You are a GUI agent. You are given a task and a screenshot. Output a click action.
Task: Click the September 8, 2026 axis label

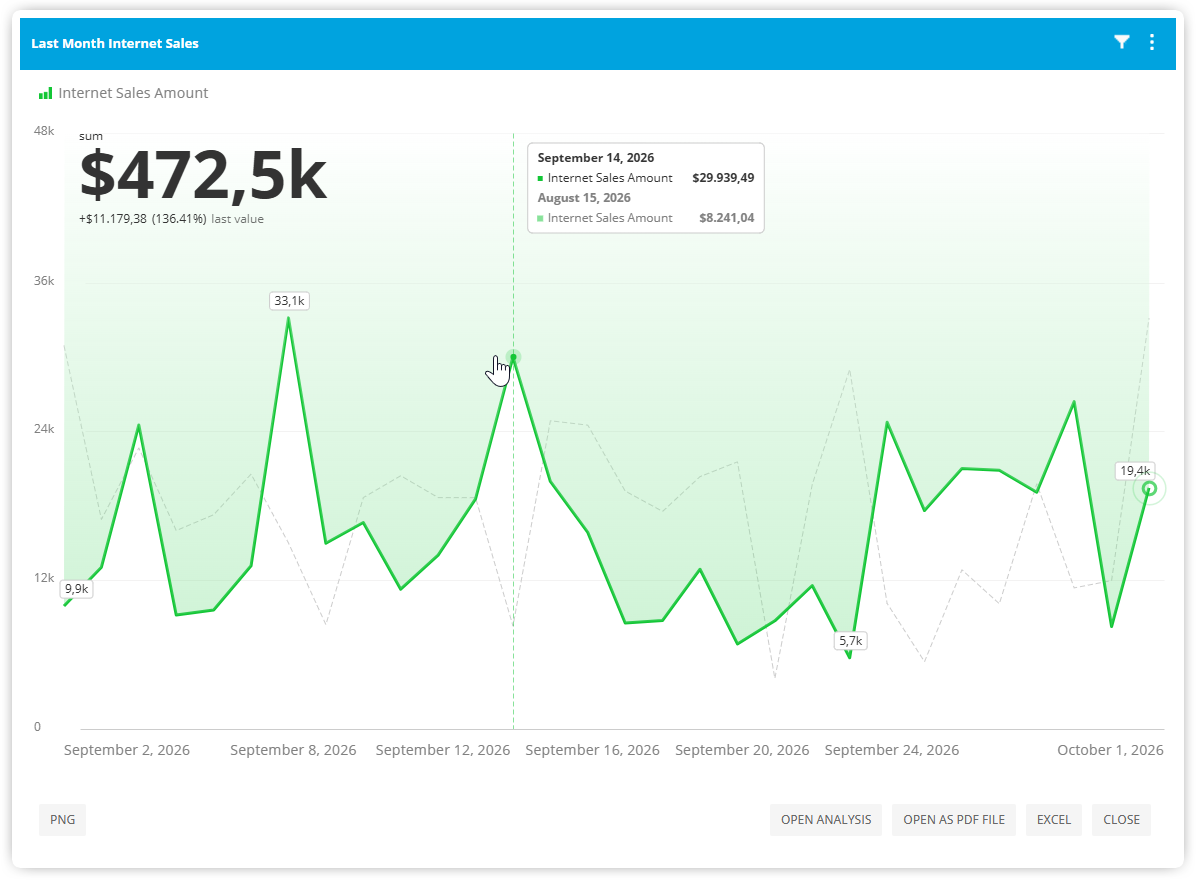click(293, 750)
